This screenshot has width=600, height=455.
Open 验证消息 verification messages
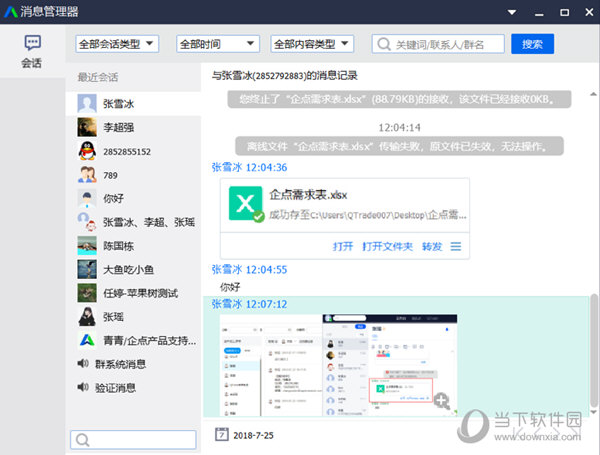click(134, 388)
